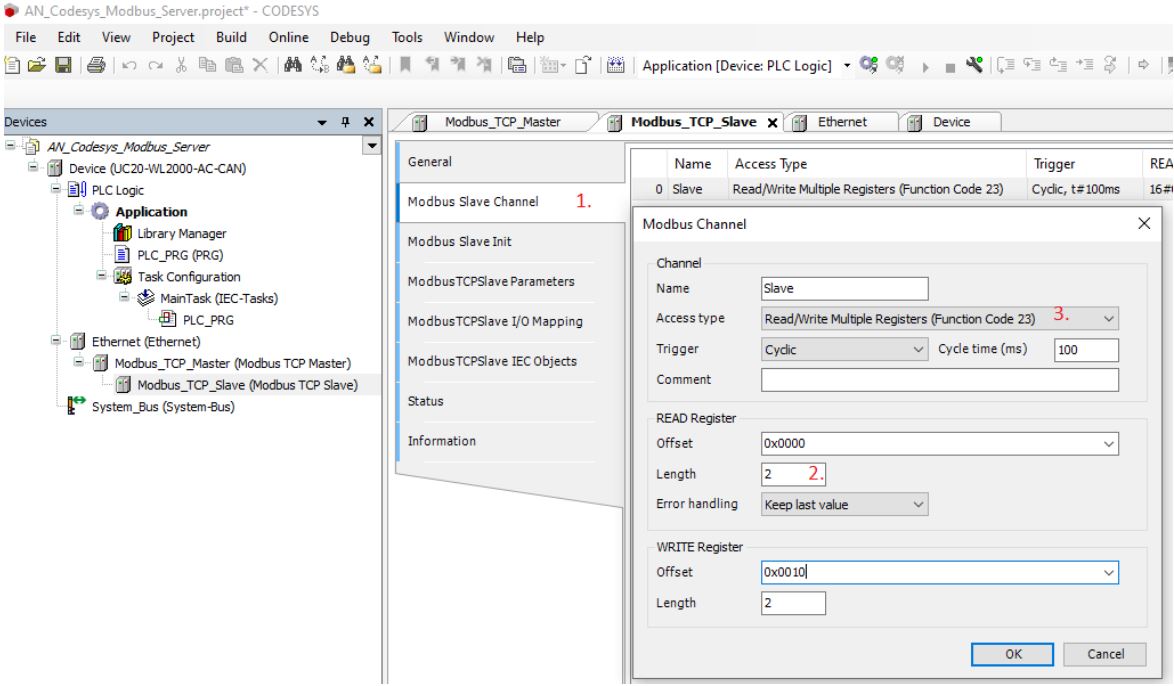Click the Cut scissors icon
This screenshot has width=1174, height=686.
point(181,65)
